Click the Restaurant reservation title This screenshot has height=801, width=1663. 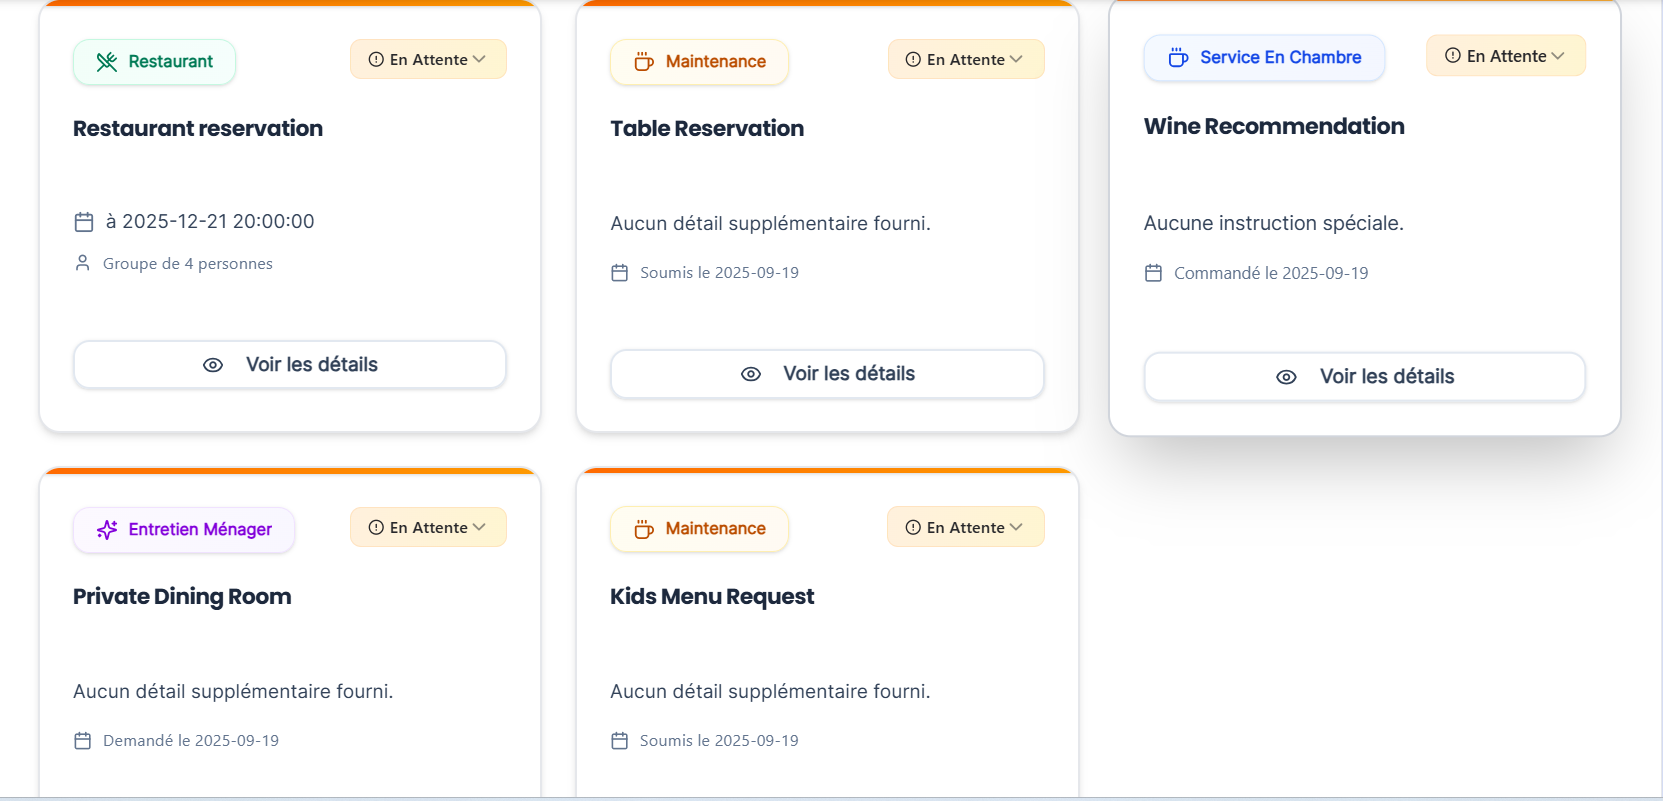(198, 129)
